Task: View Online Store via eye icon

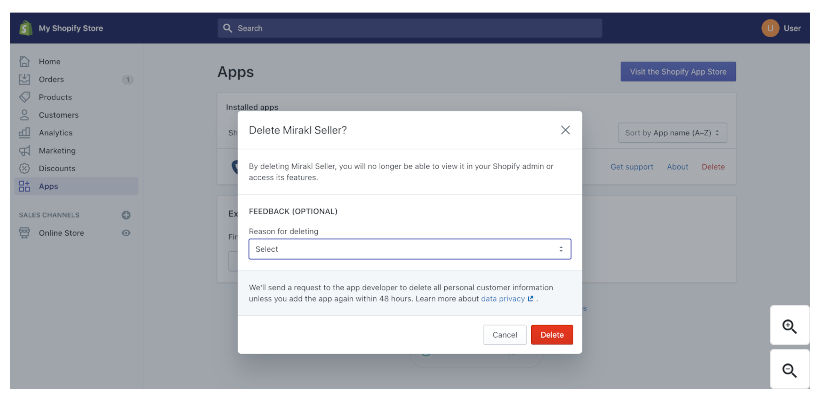Action: 126,233
